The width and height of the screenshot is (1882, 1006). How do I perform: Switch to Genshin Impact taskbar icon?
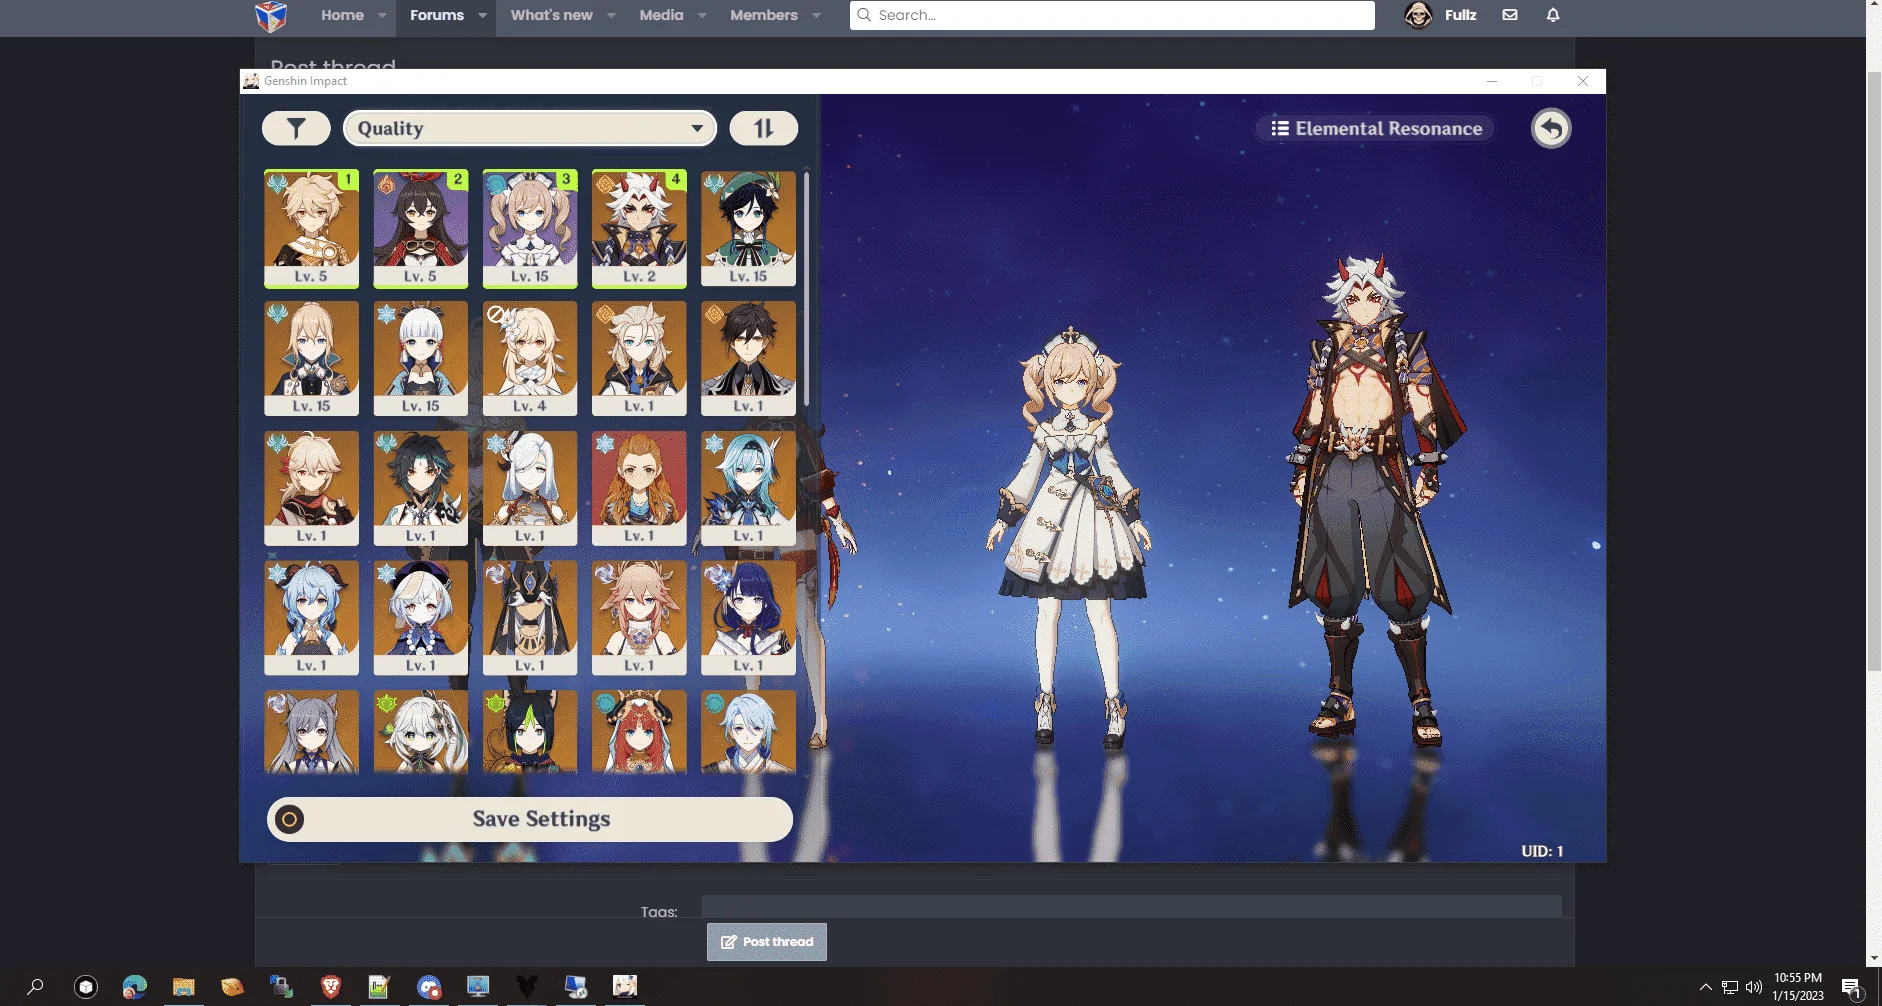point(625,987)
